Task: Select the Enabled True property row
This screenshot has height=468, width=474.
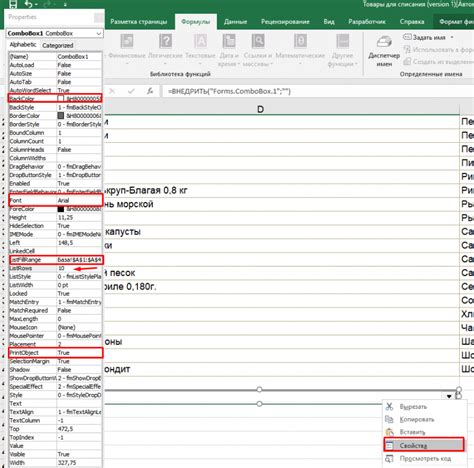Action: coord(55,184)
